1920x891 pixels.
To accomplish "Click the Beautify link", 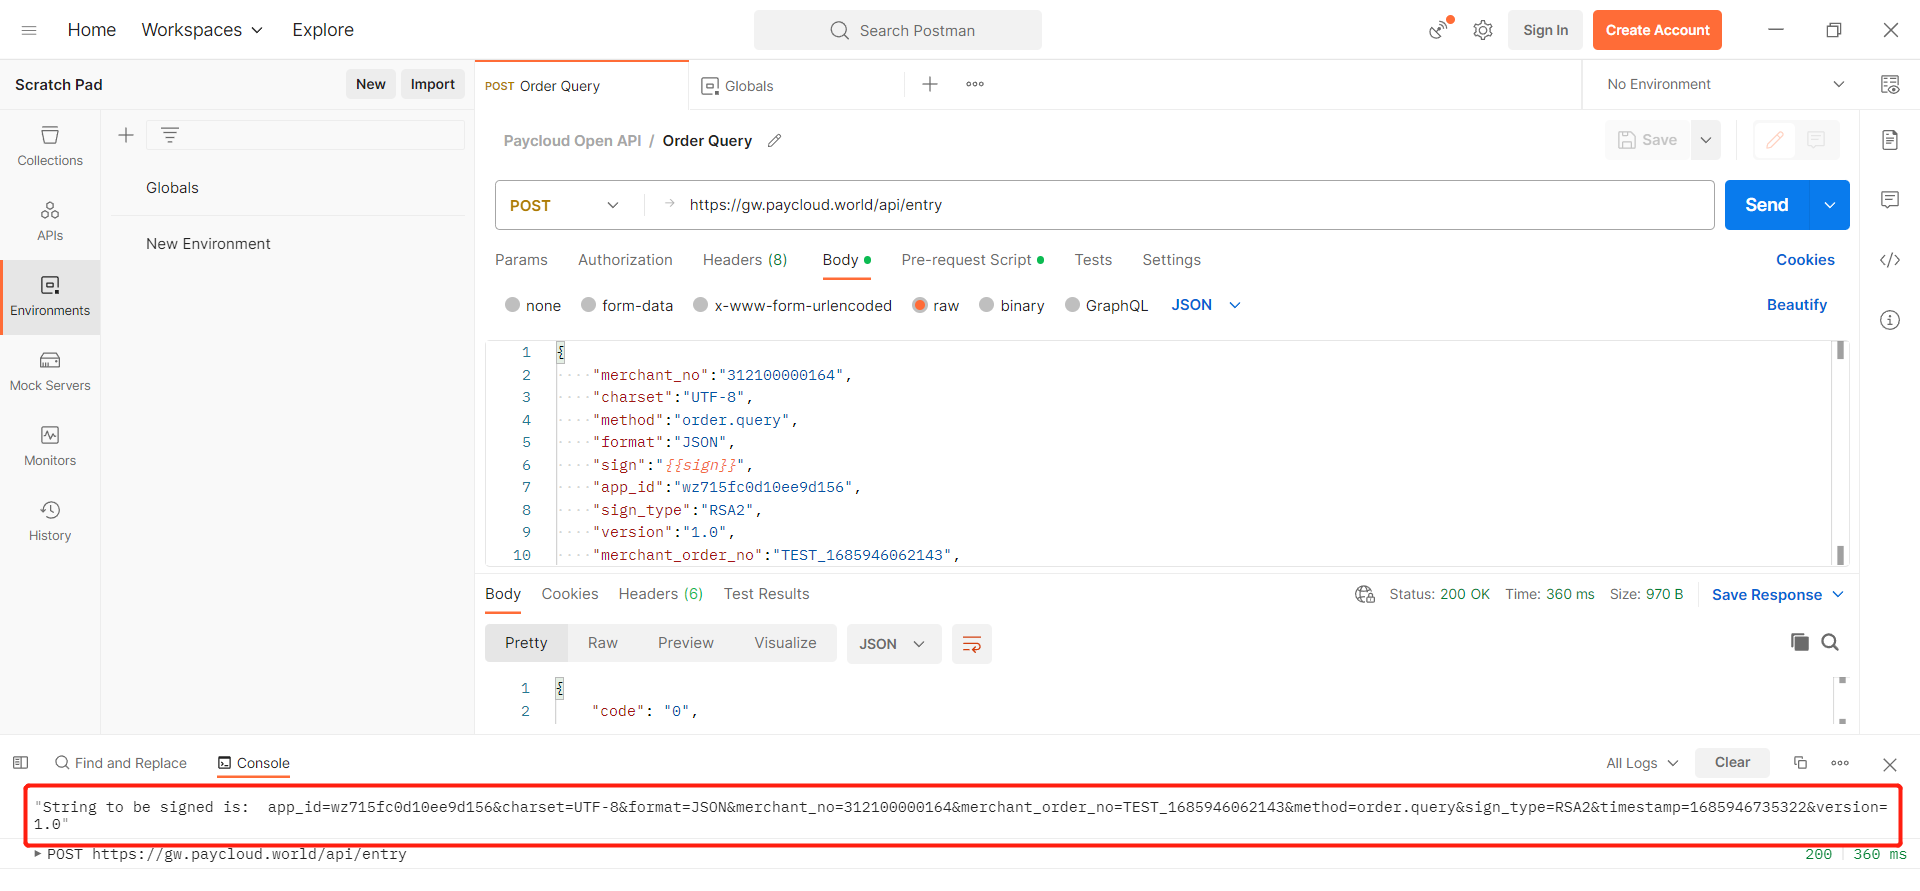I will 1796,305.
